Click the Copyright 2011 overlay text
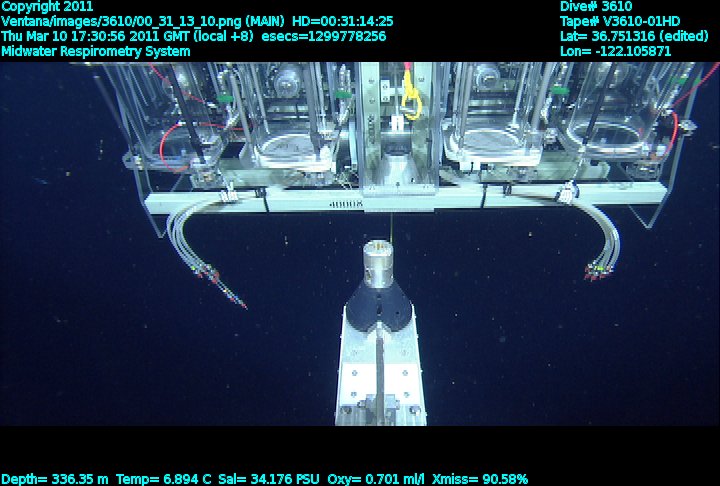 pyautogui.click(x=47, y=6)
